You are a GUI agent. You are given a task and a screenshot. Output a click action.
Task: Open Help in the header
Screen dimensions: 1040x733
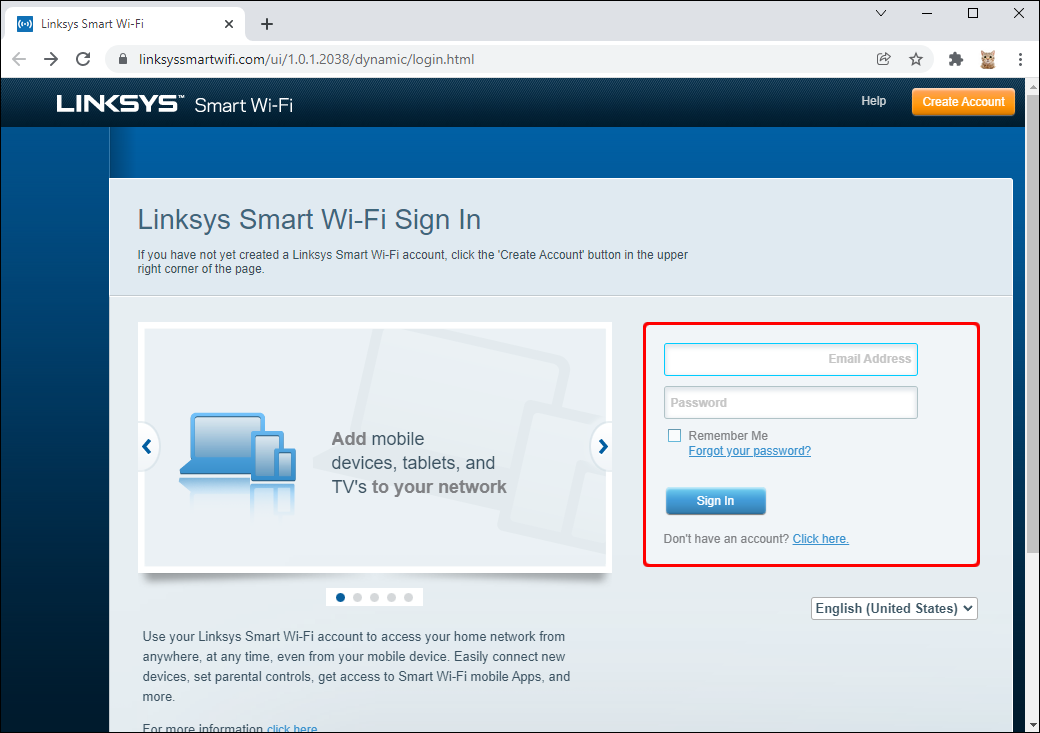tap(874, 101)
